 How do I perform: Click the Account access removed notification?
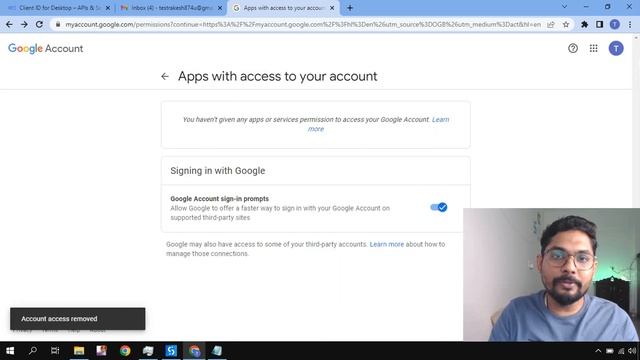(x=78, y=319)
